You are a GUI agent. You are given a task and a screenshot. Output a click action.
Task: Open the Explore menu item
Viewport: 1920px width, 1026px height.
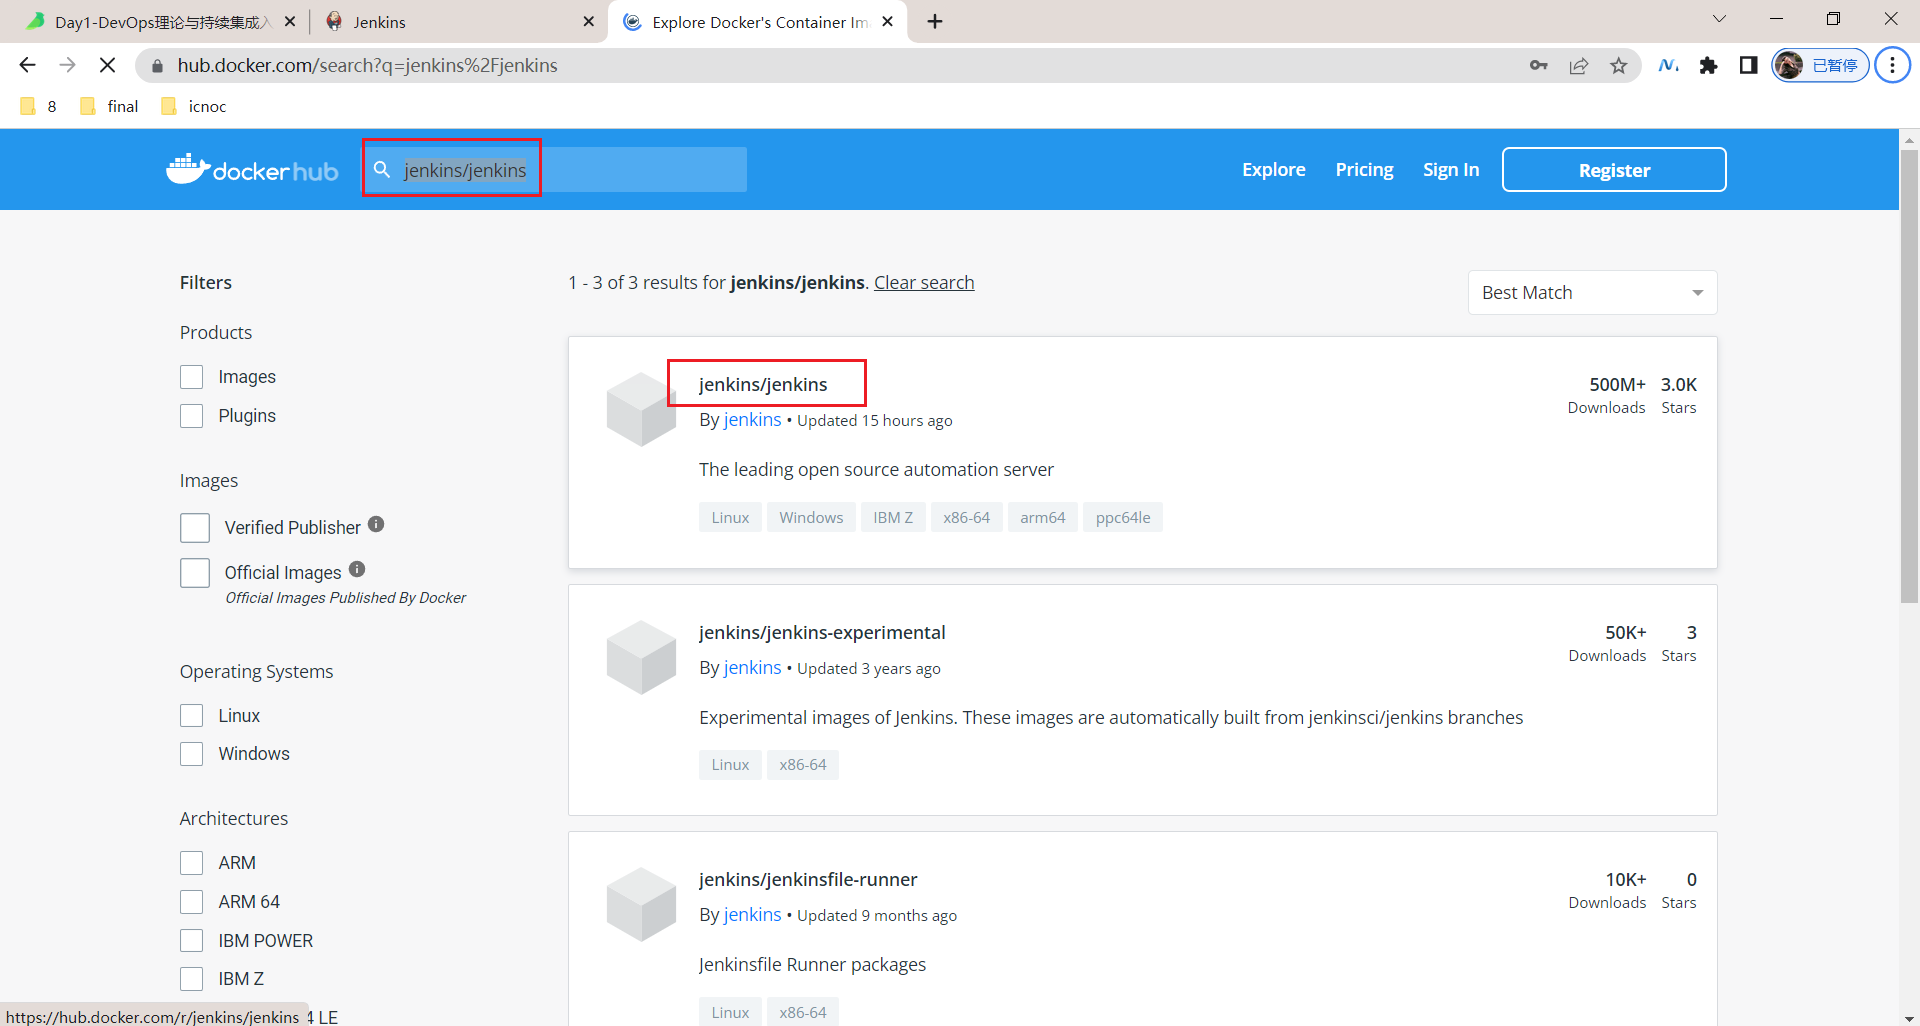pyautogui.click(x=1273, y=170)
